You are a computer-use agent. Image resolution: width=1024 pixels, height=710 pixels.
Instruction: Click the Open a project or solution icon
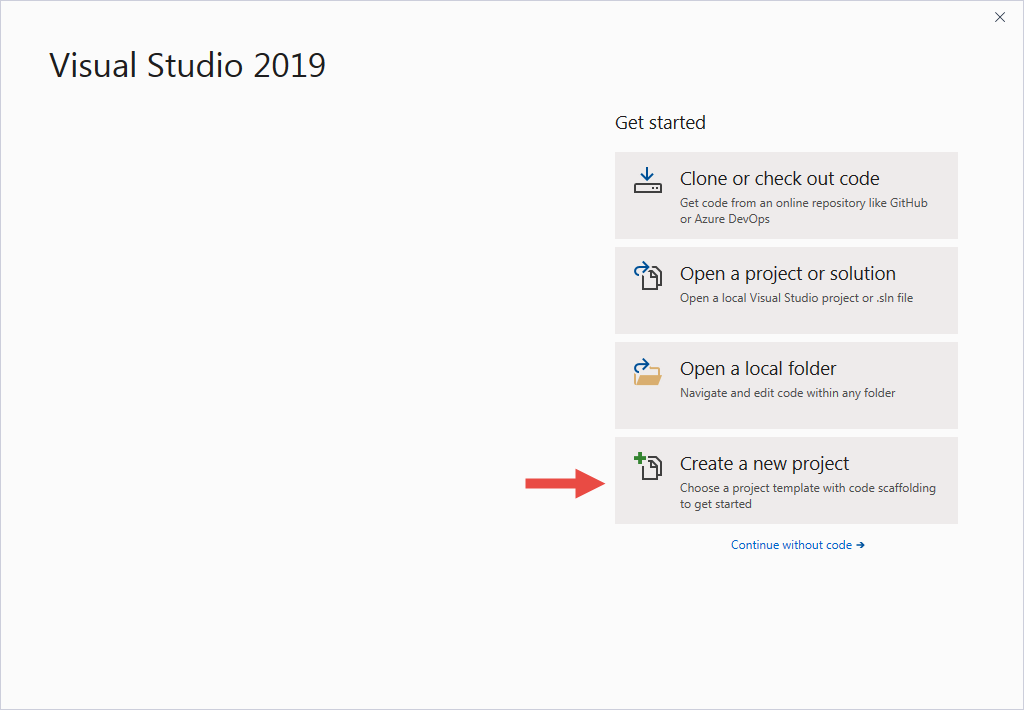click(x=647, y=276)
